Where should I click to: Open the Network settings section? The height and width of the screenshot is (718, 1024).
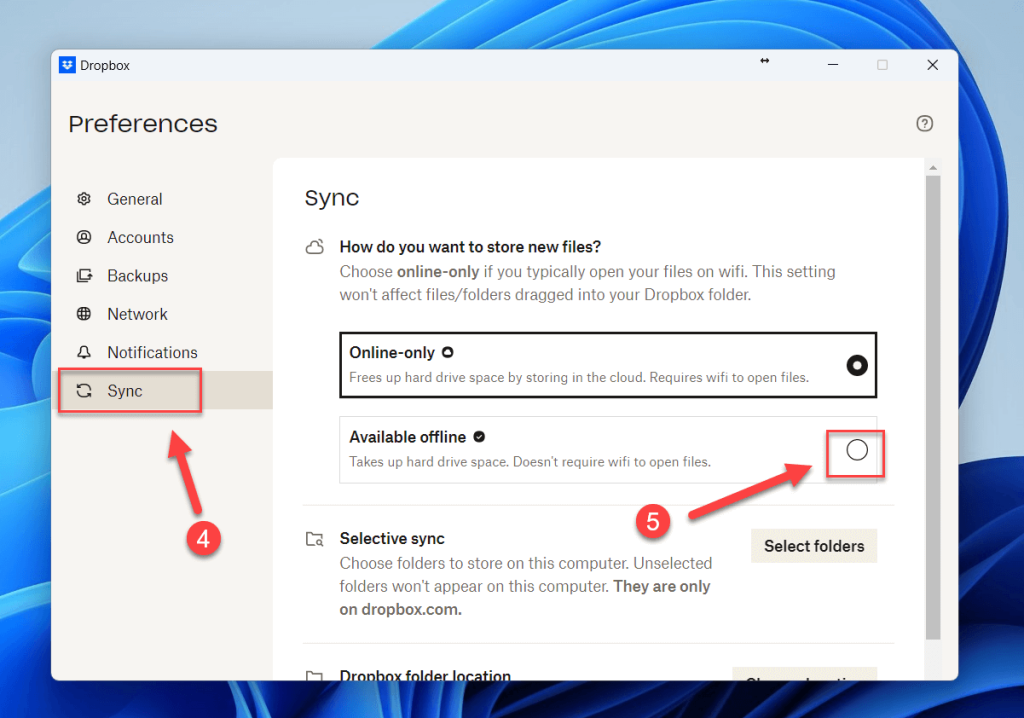(x=137, y=314)
